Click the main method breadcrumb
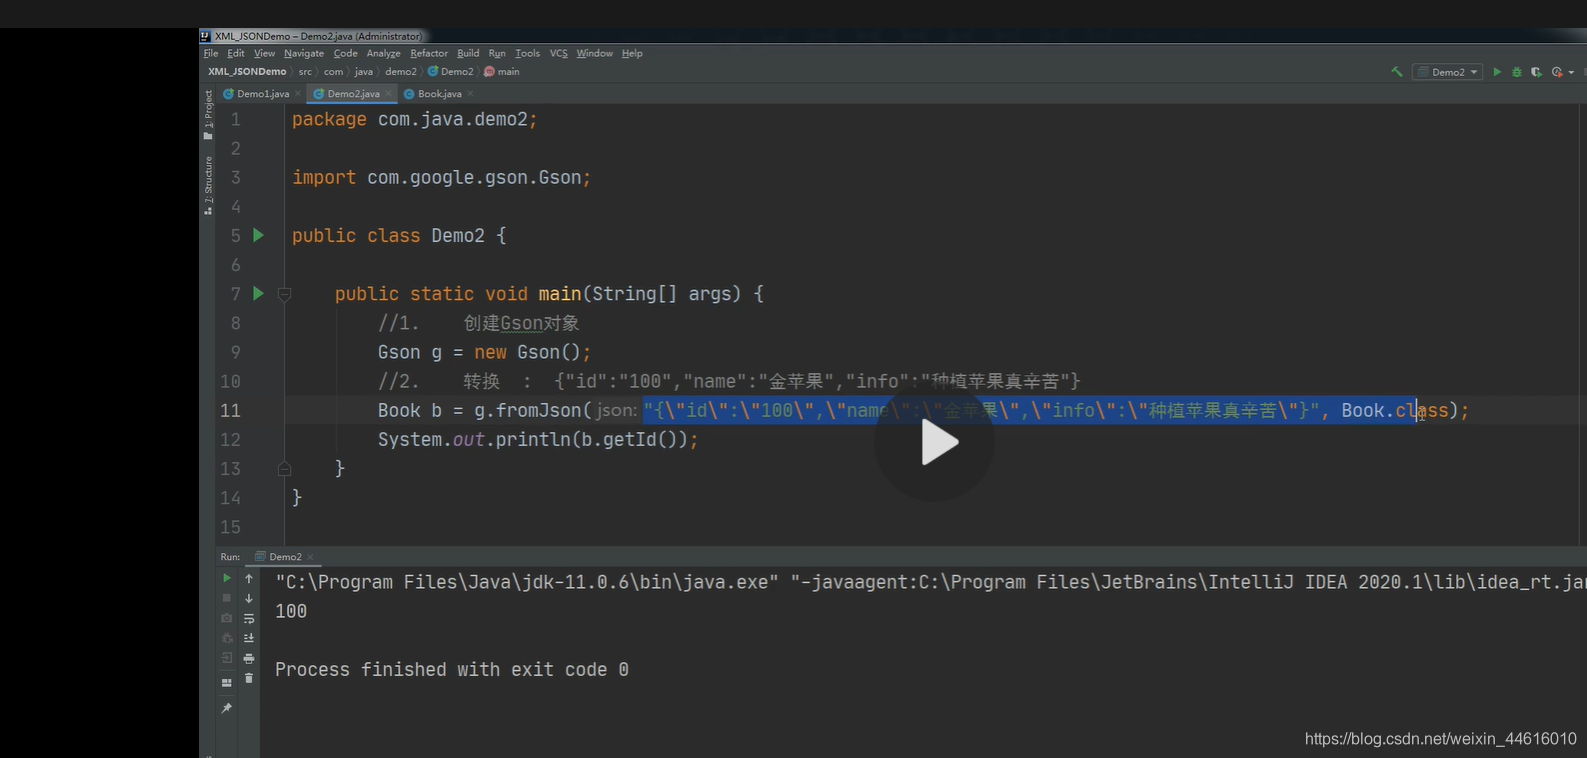The image size is (1587, 758). [x=502, y=72]
